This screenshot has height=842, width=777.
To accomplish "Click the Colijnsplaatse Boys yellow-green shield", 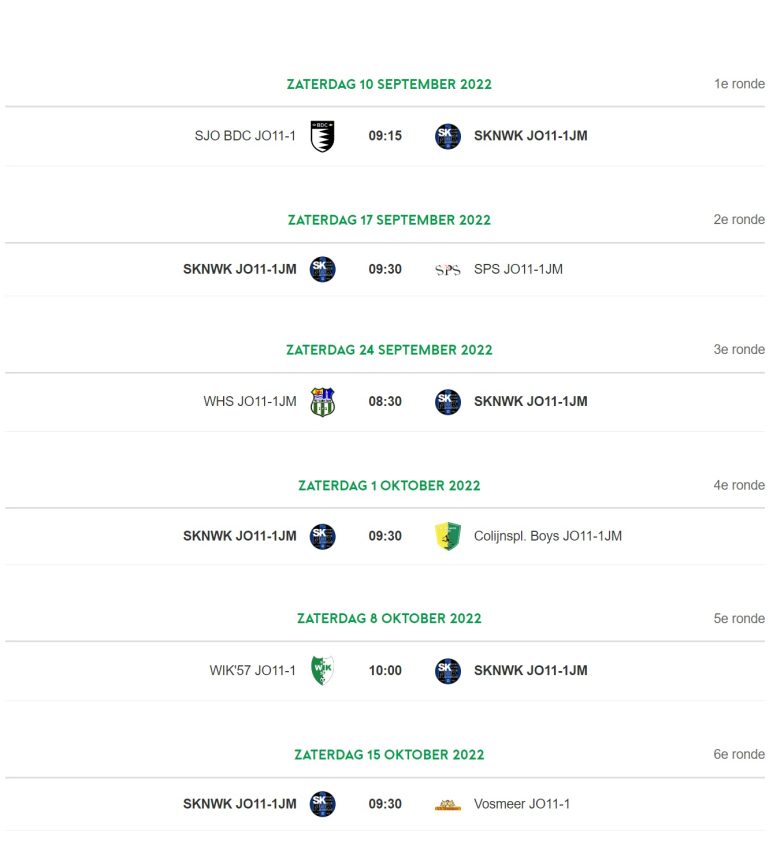I will point(447,536).
